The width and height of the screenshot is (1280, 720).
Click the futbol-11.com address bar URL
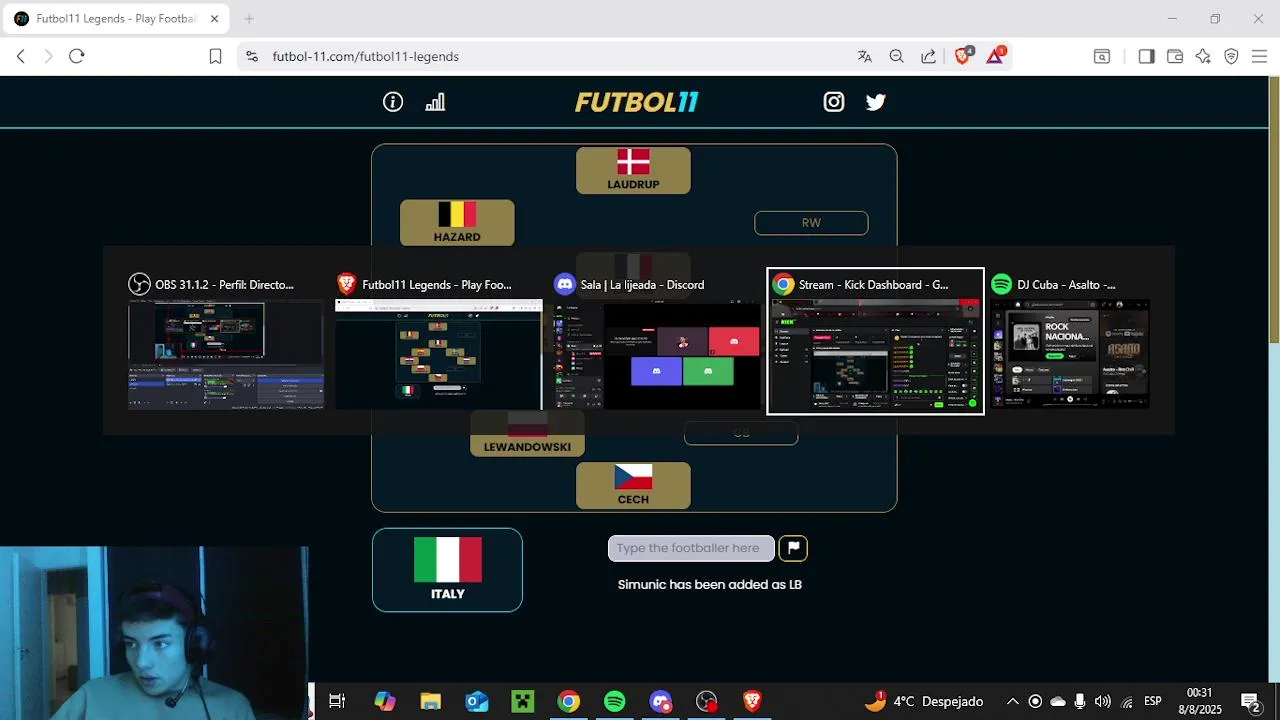tap(365, 56)
